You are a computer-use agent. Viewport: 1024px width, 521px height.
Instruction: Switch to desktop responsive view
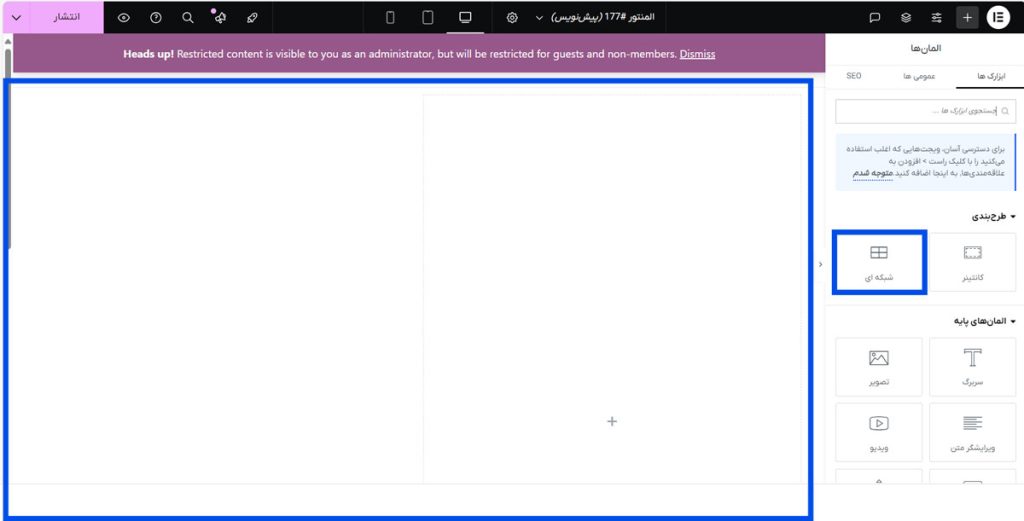(465, 17)
